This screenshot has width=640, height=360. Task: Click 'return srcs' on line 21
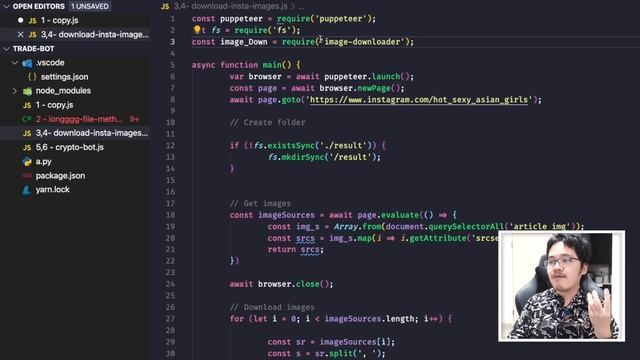(293, 249)
